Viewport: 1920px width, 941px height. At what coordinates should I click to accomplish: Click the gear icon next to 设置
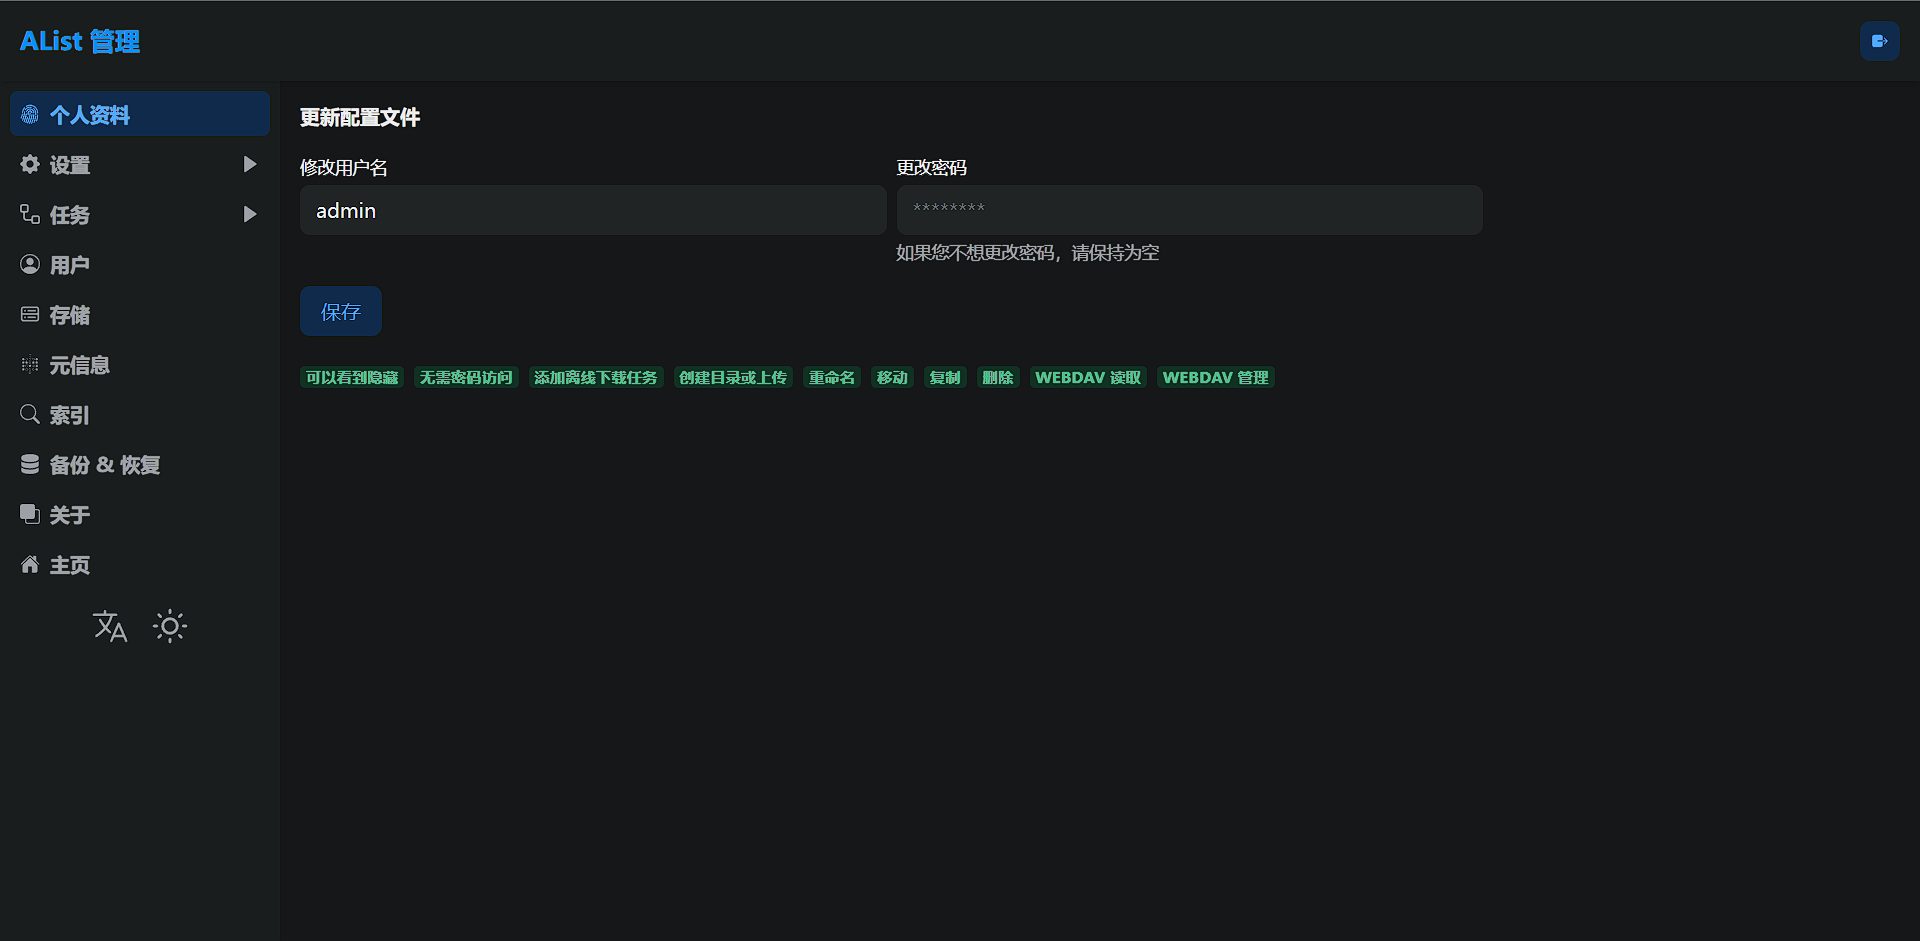tap(30, 165)
